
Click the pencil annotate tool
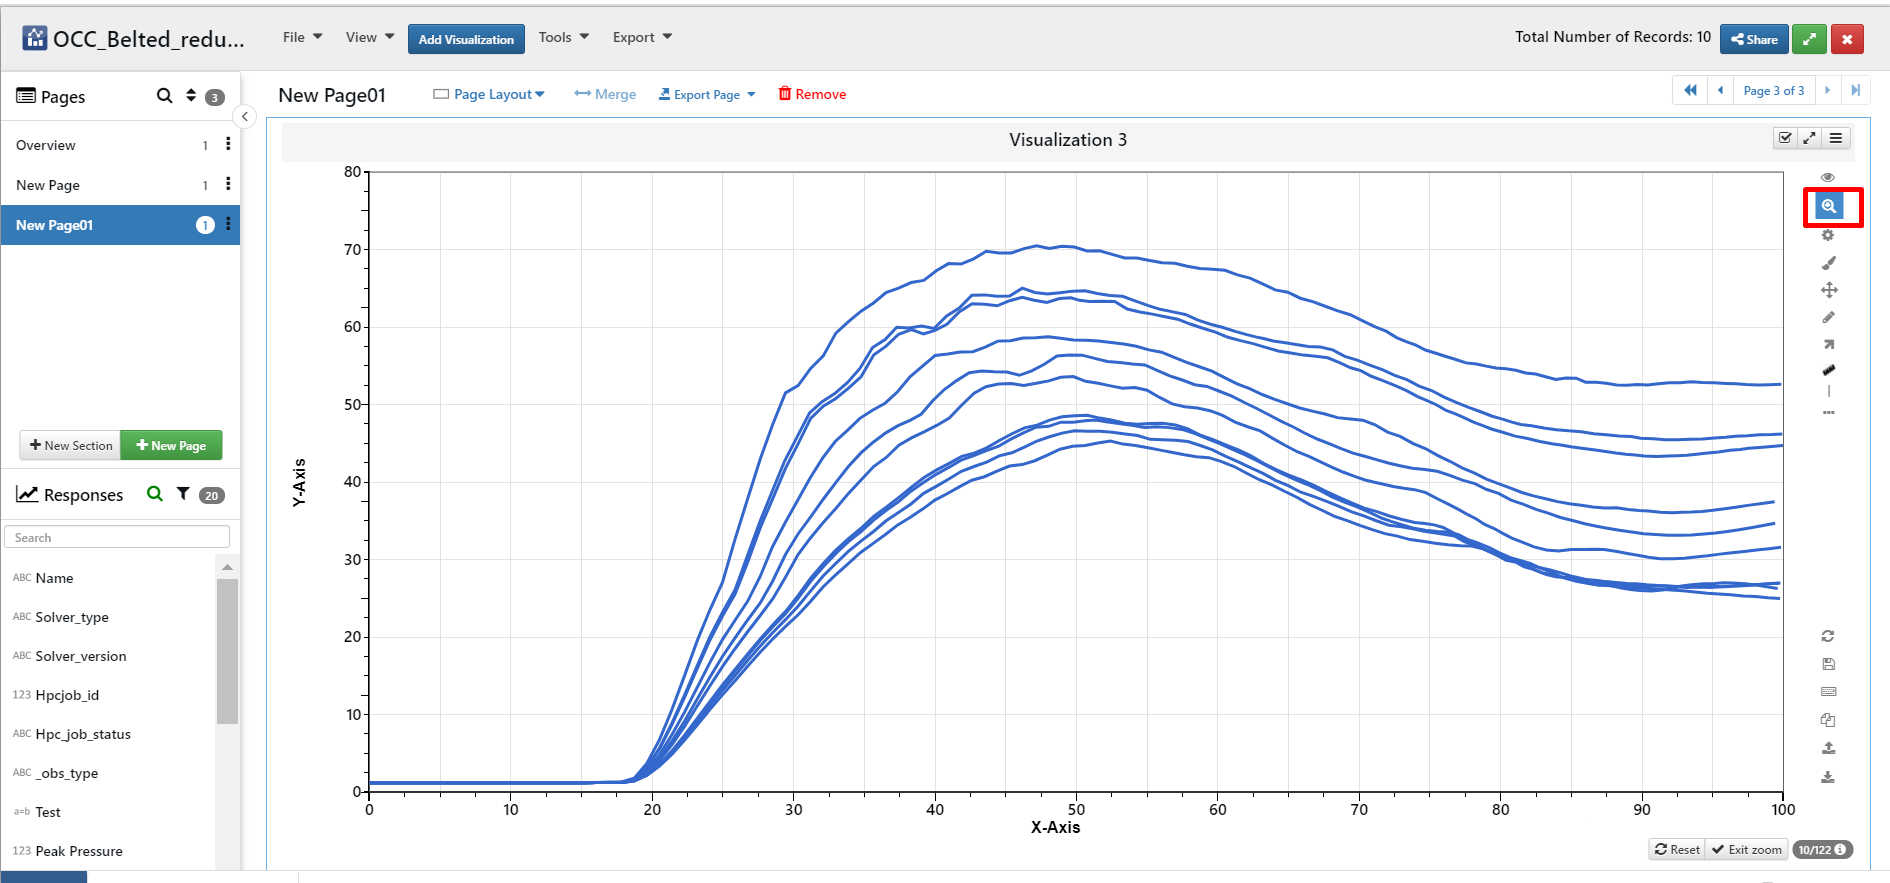(1828, 317)
